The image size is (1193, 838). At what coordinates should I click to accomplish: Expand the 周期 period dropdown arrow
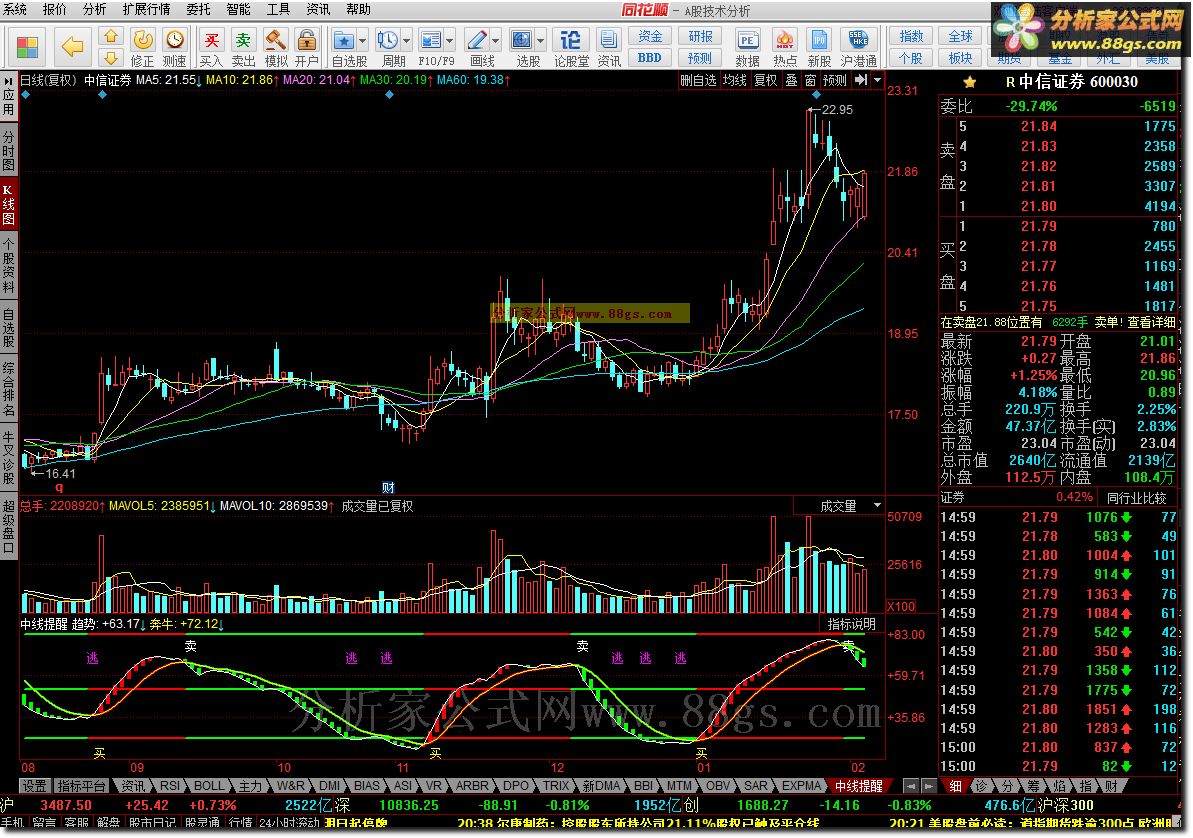[407, 40]
